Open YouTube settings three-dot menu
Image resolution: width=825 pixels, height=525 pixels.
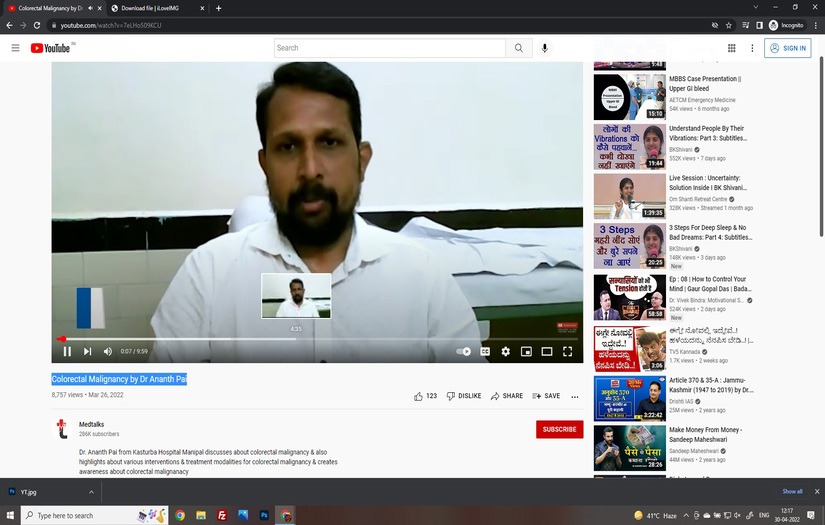click(752, 48)
